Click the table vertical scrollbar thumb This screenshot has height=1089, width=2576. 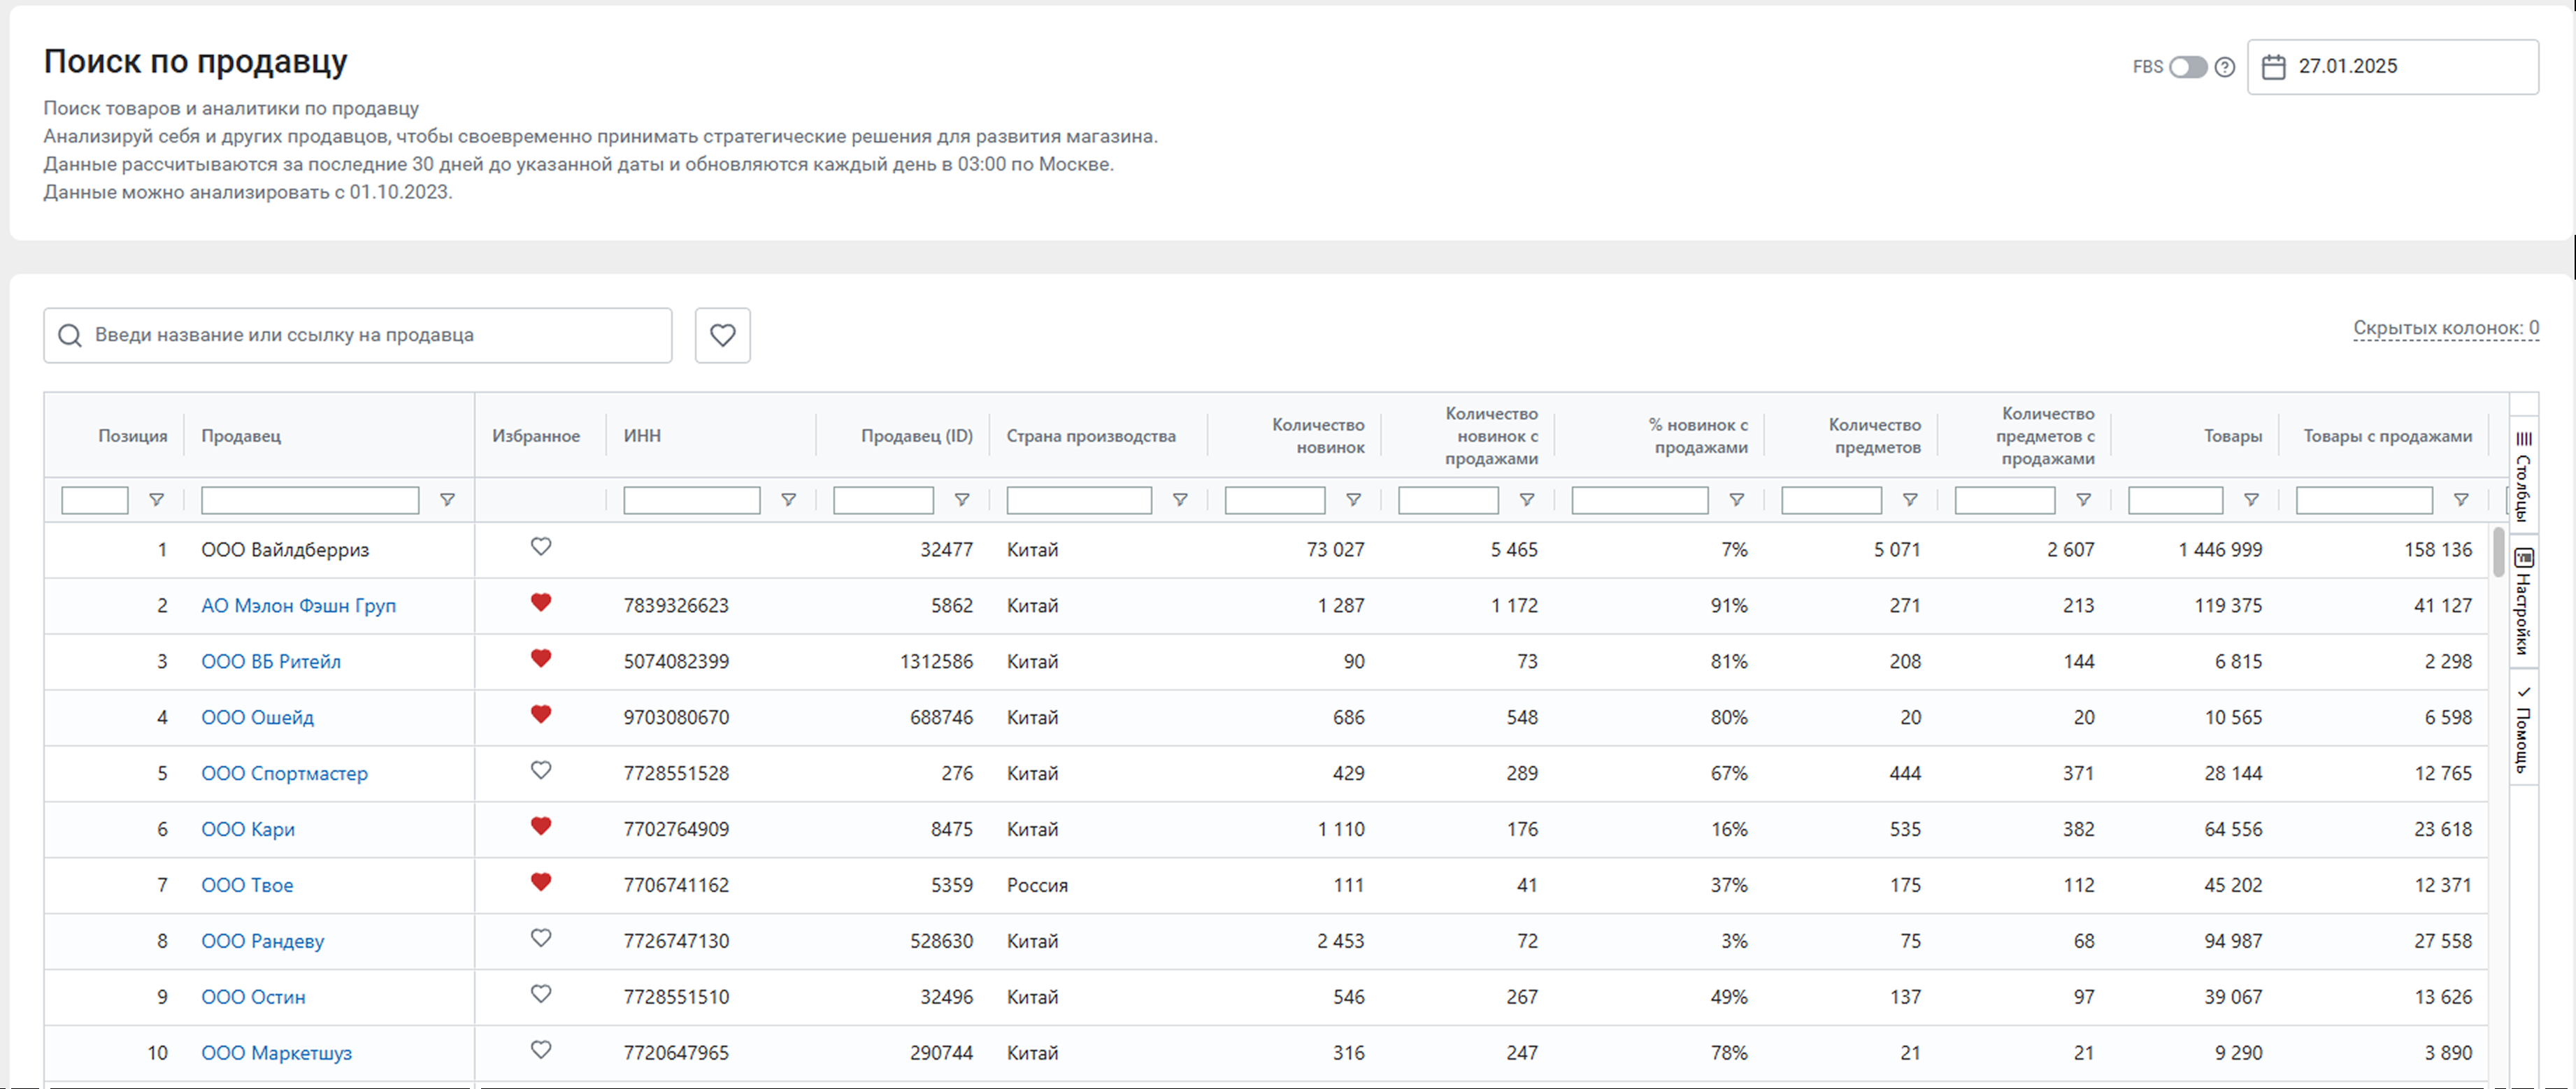click(x=2498, y=552)
